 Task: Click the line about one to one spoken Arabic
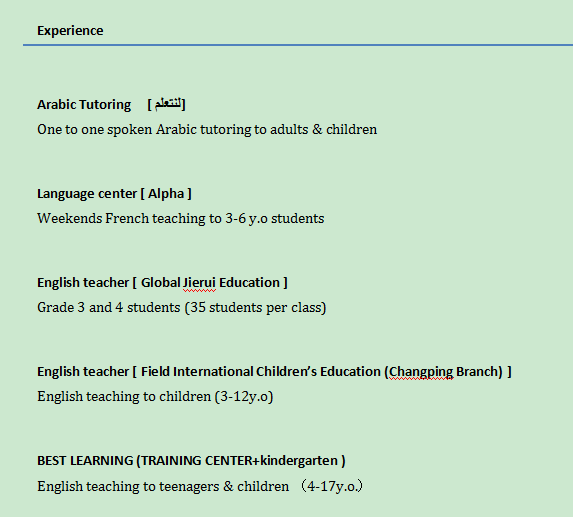[207, 129]
